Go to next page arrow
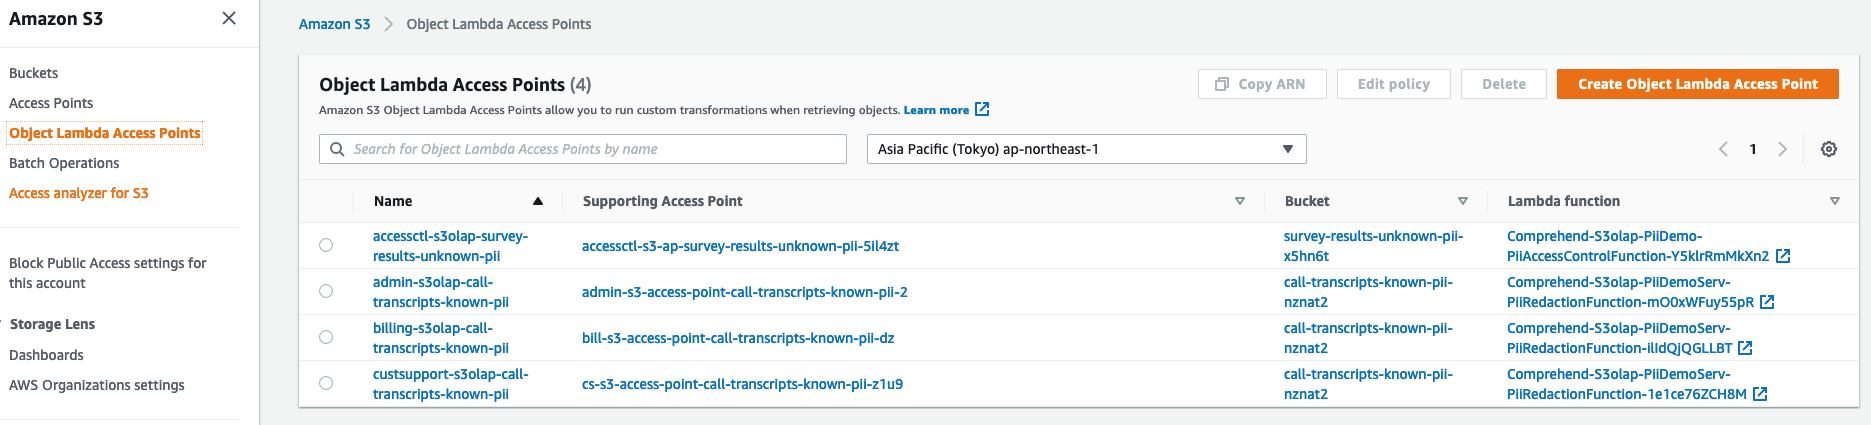 tap(1782, 149)
